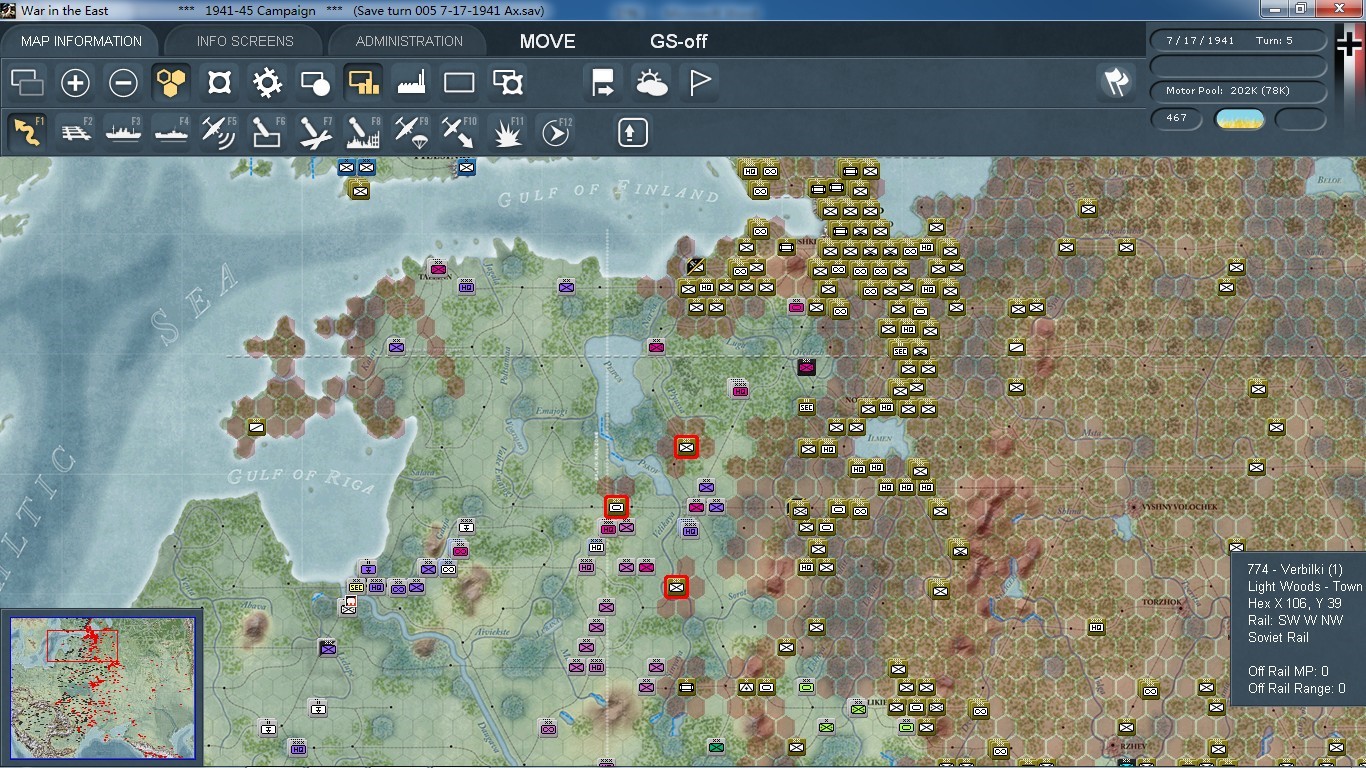Select the F6 bomb-over-box icon
The height and width of the screenshot is (768, 1366).
[267, 131]
